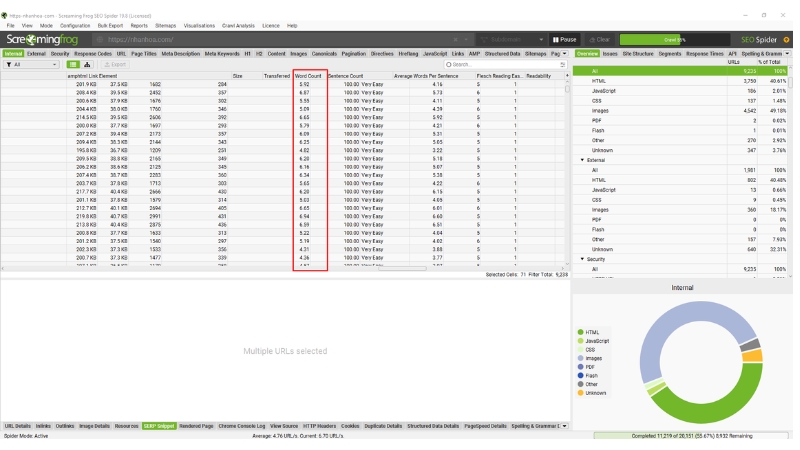Image resolution: width=800 pixels, height=450 pixels.
Task: Switch to the Page Titles tab
Action: (x=144, y=54)
